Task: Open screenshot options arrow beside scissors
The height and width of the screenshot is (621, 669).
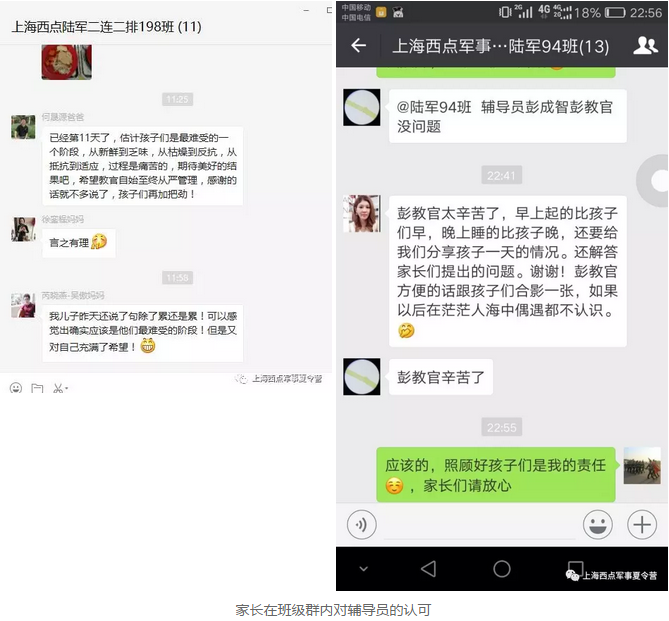Action: pos(67,388)
